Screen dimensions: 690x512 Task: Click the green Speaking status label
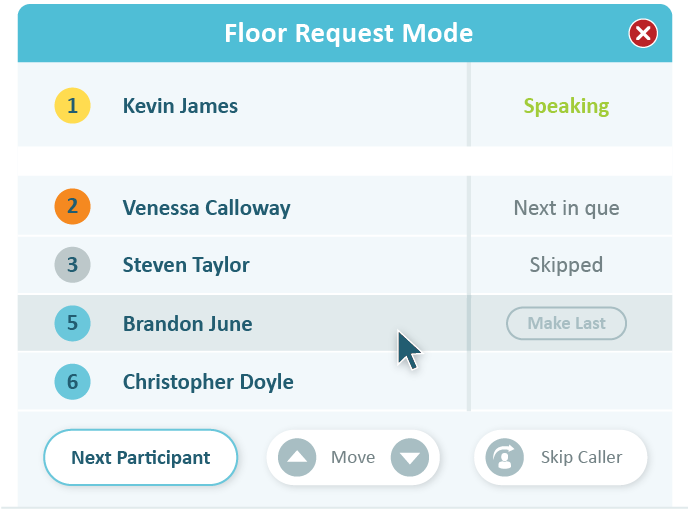click(566, 106)
